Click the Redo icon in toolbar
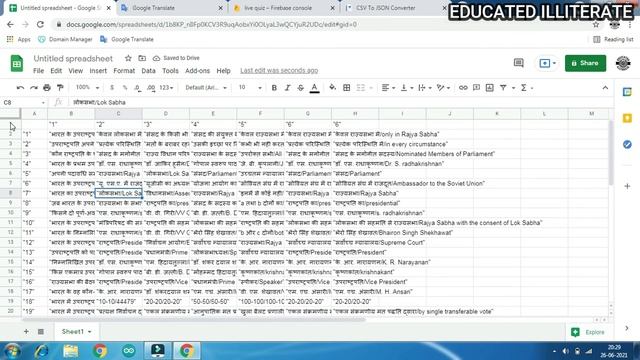Image resolution: width=640 pixels, height=360 pixels. [34, 88]
